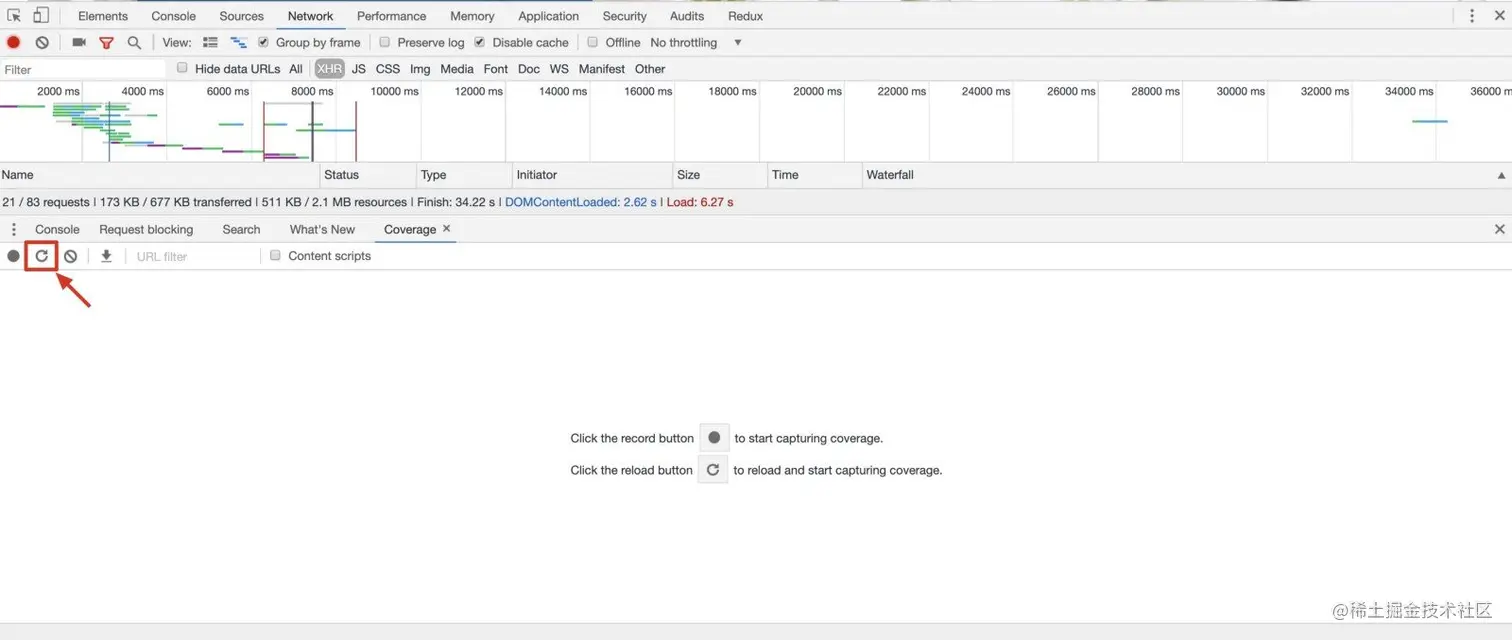Open the Application tab

549,16
